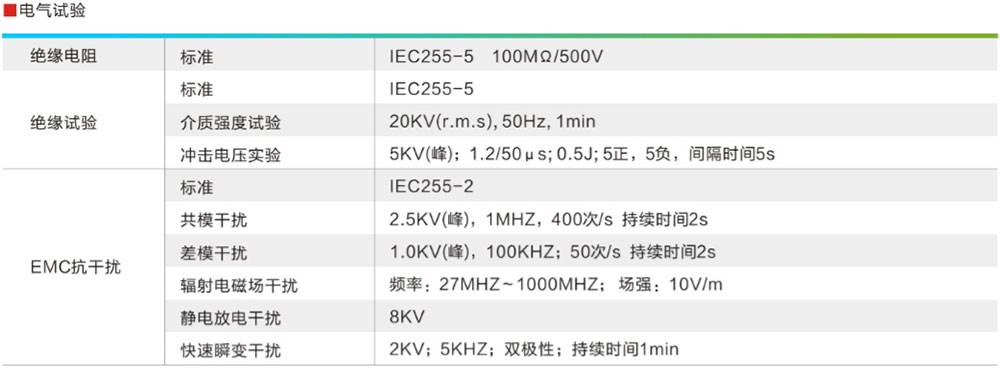Screen dimensions: 1000x373
Task: Click the 冲击电压实验 label cell
Action: 270,155
